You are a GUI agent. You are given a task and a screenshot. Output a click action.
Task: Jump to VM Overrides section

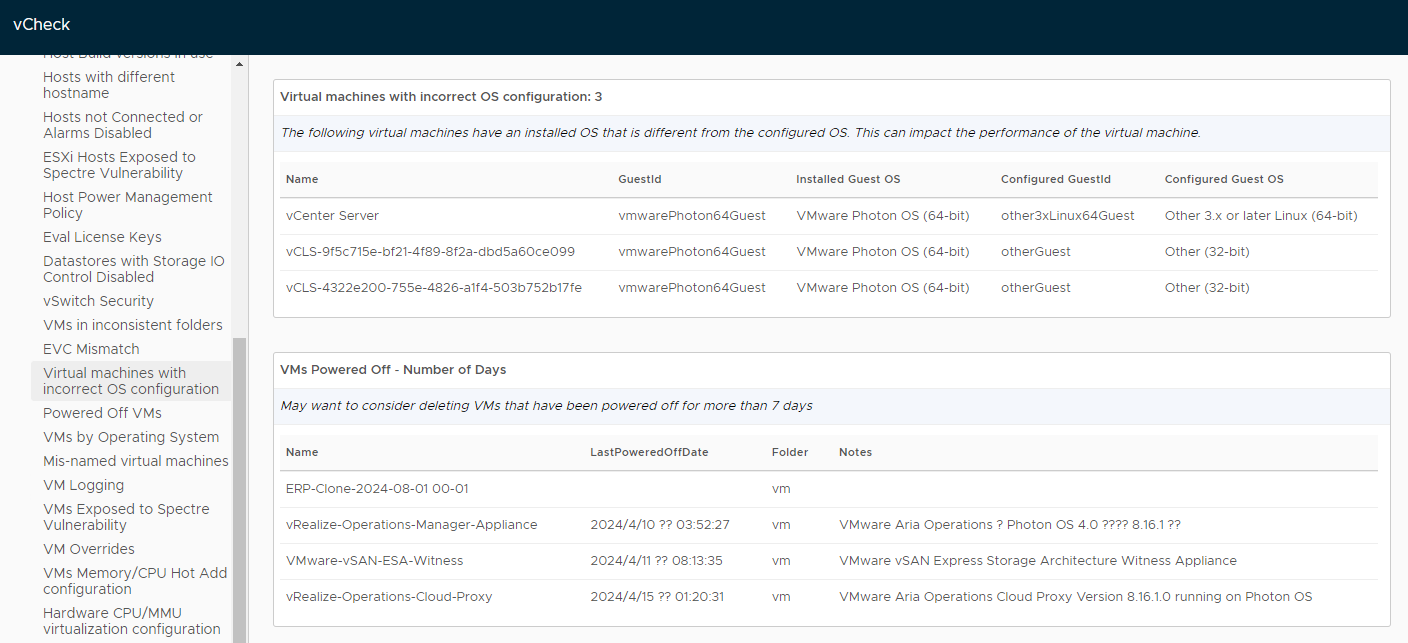pyautogui.click(x=89, y=549)
